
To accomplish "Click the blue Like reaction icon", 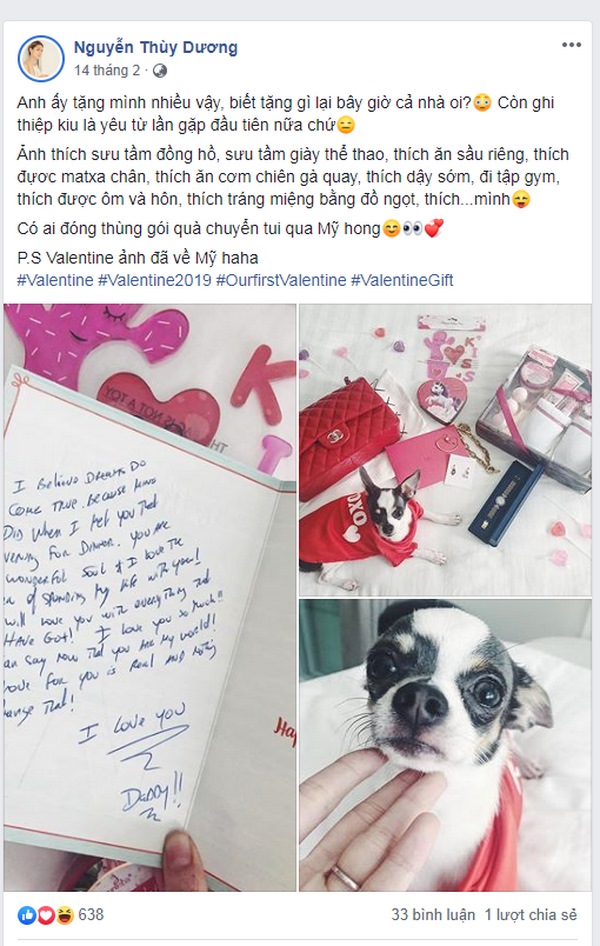I will (27, 915).
